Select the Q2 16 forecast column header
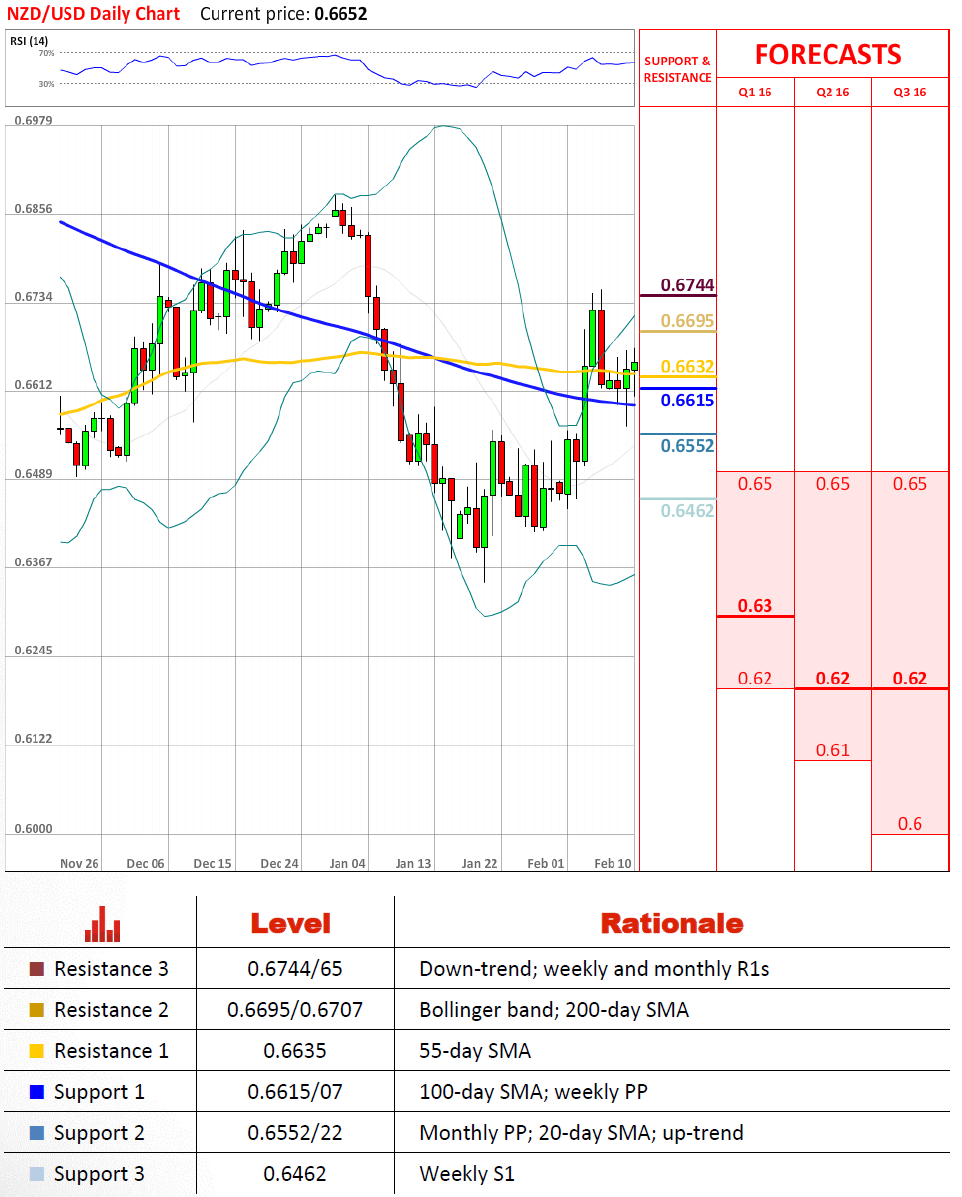This screenshot has width=962, height=1197. pyautogui.click(x=832, y=92)
